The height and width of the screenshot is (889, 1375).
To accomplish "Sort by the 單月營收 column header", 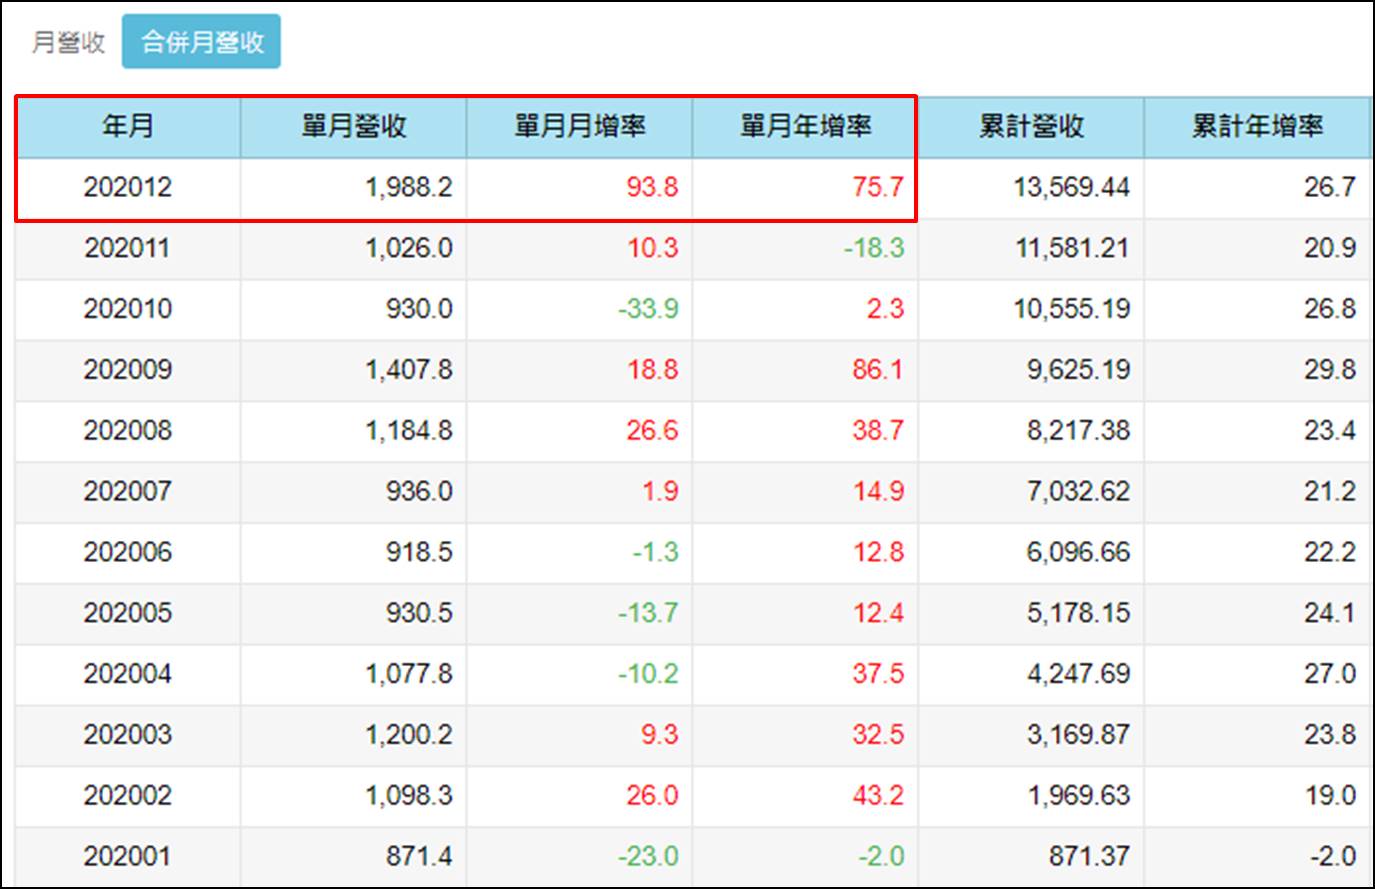I will click(x=353, y=127).
